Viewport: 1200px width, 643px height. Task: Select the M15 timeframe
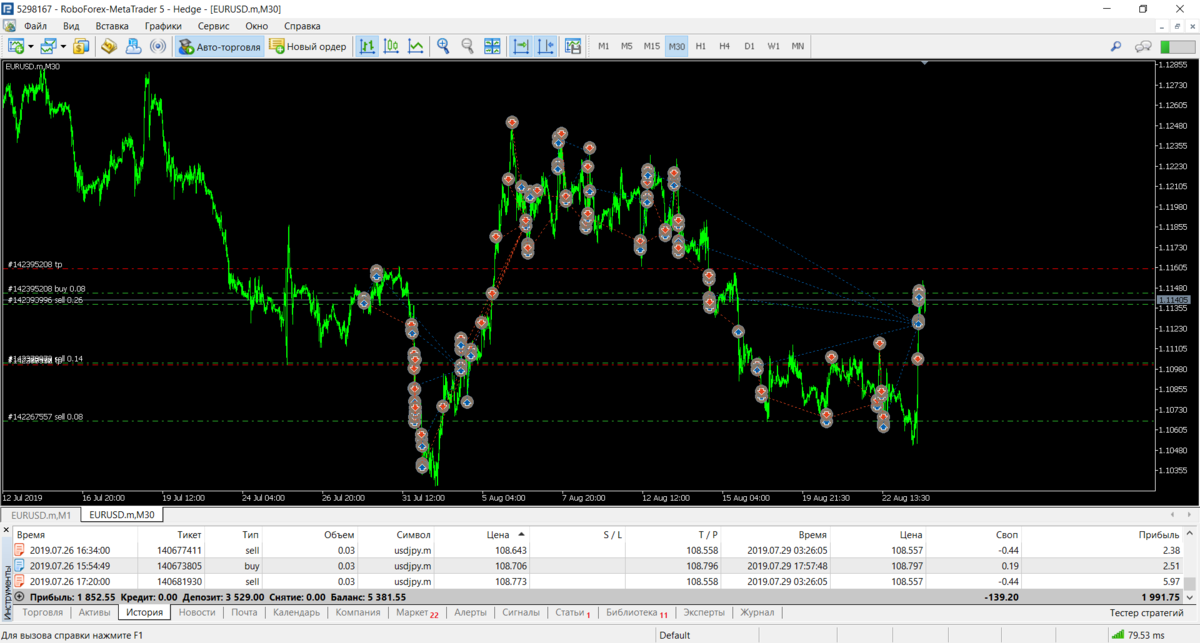(652, 46)
